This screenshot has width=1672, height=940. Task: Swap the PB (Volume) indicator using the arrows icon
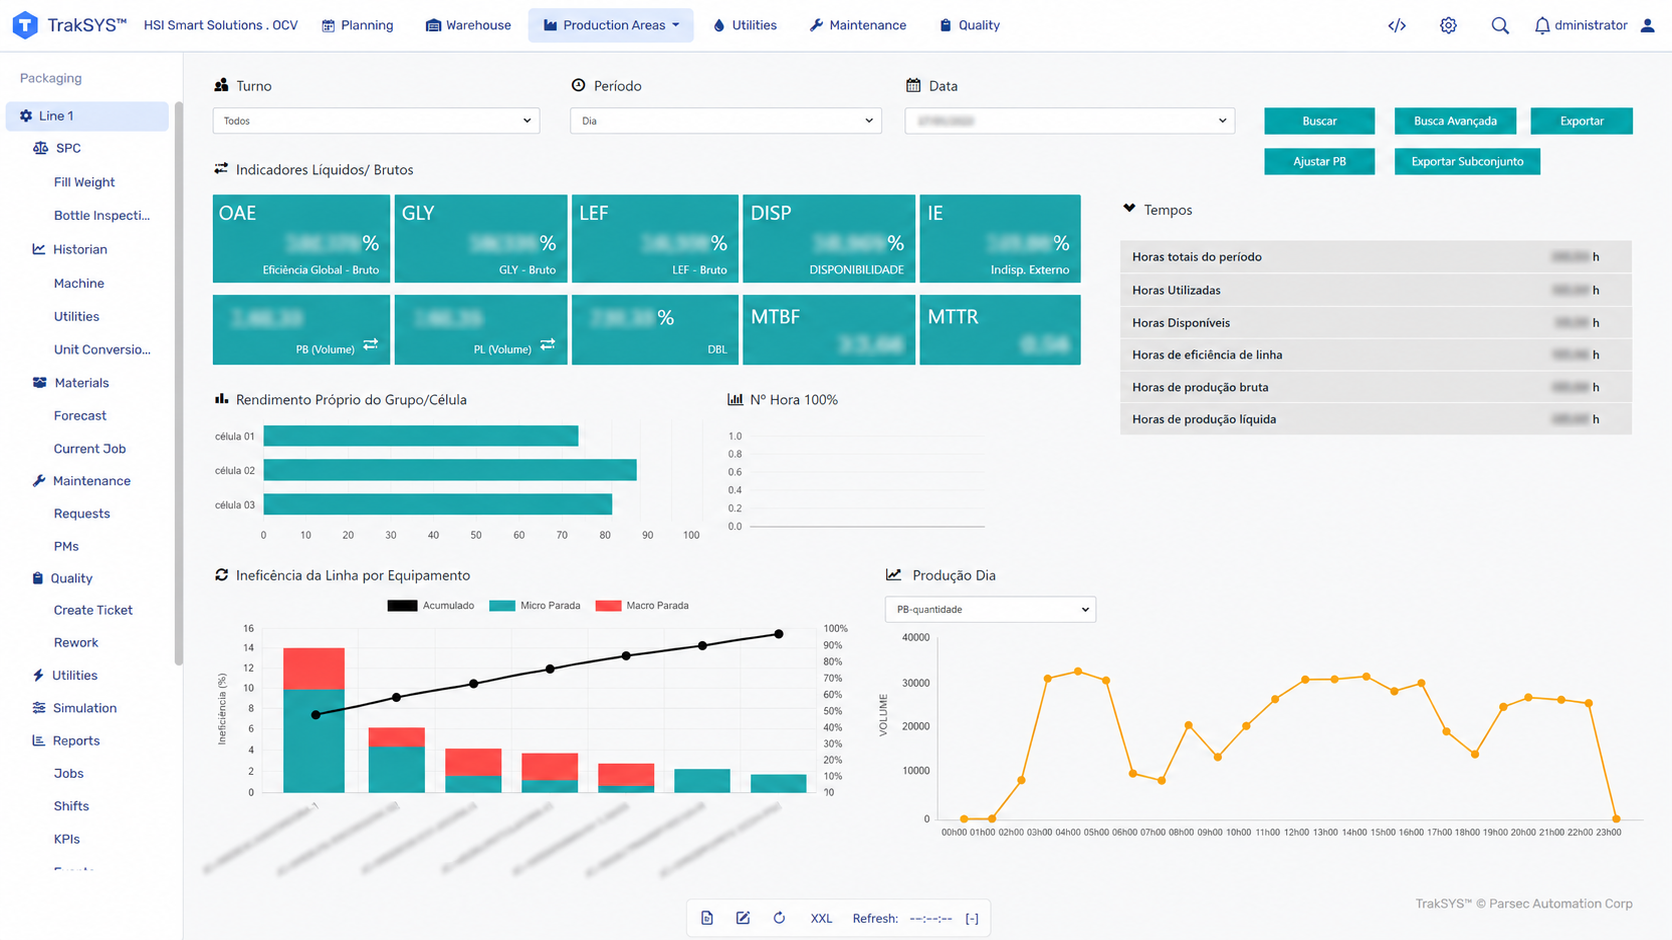[371, 344]
